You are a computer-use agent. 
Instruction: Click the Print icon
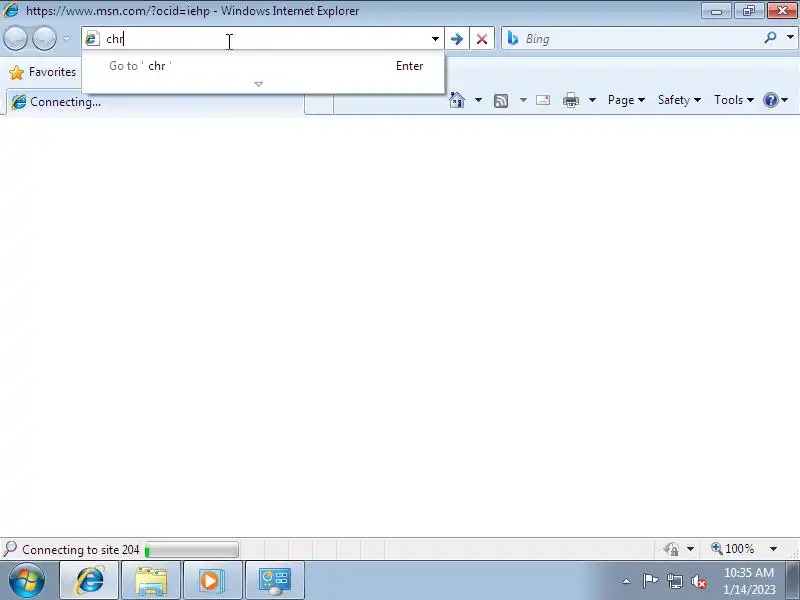tap(570, 100)
